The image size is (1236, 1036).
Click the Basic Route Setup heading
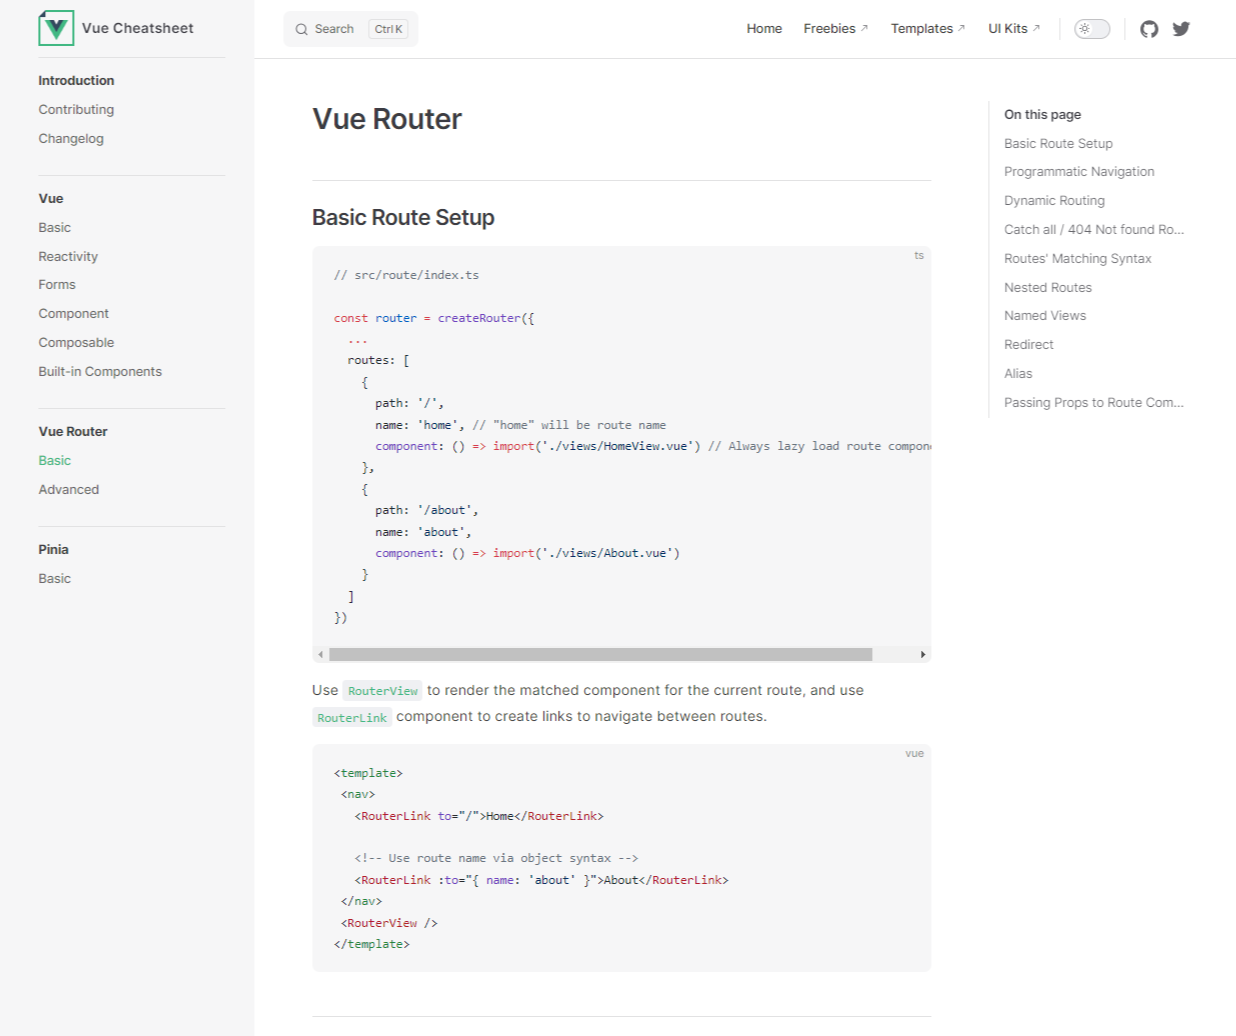(403, 217)
